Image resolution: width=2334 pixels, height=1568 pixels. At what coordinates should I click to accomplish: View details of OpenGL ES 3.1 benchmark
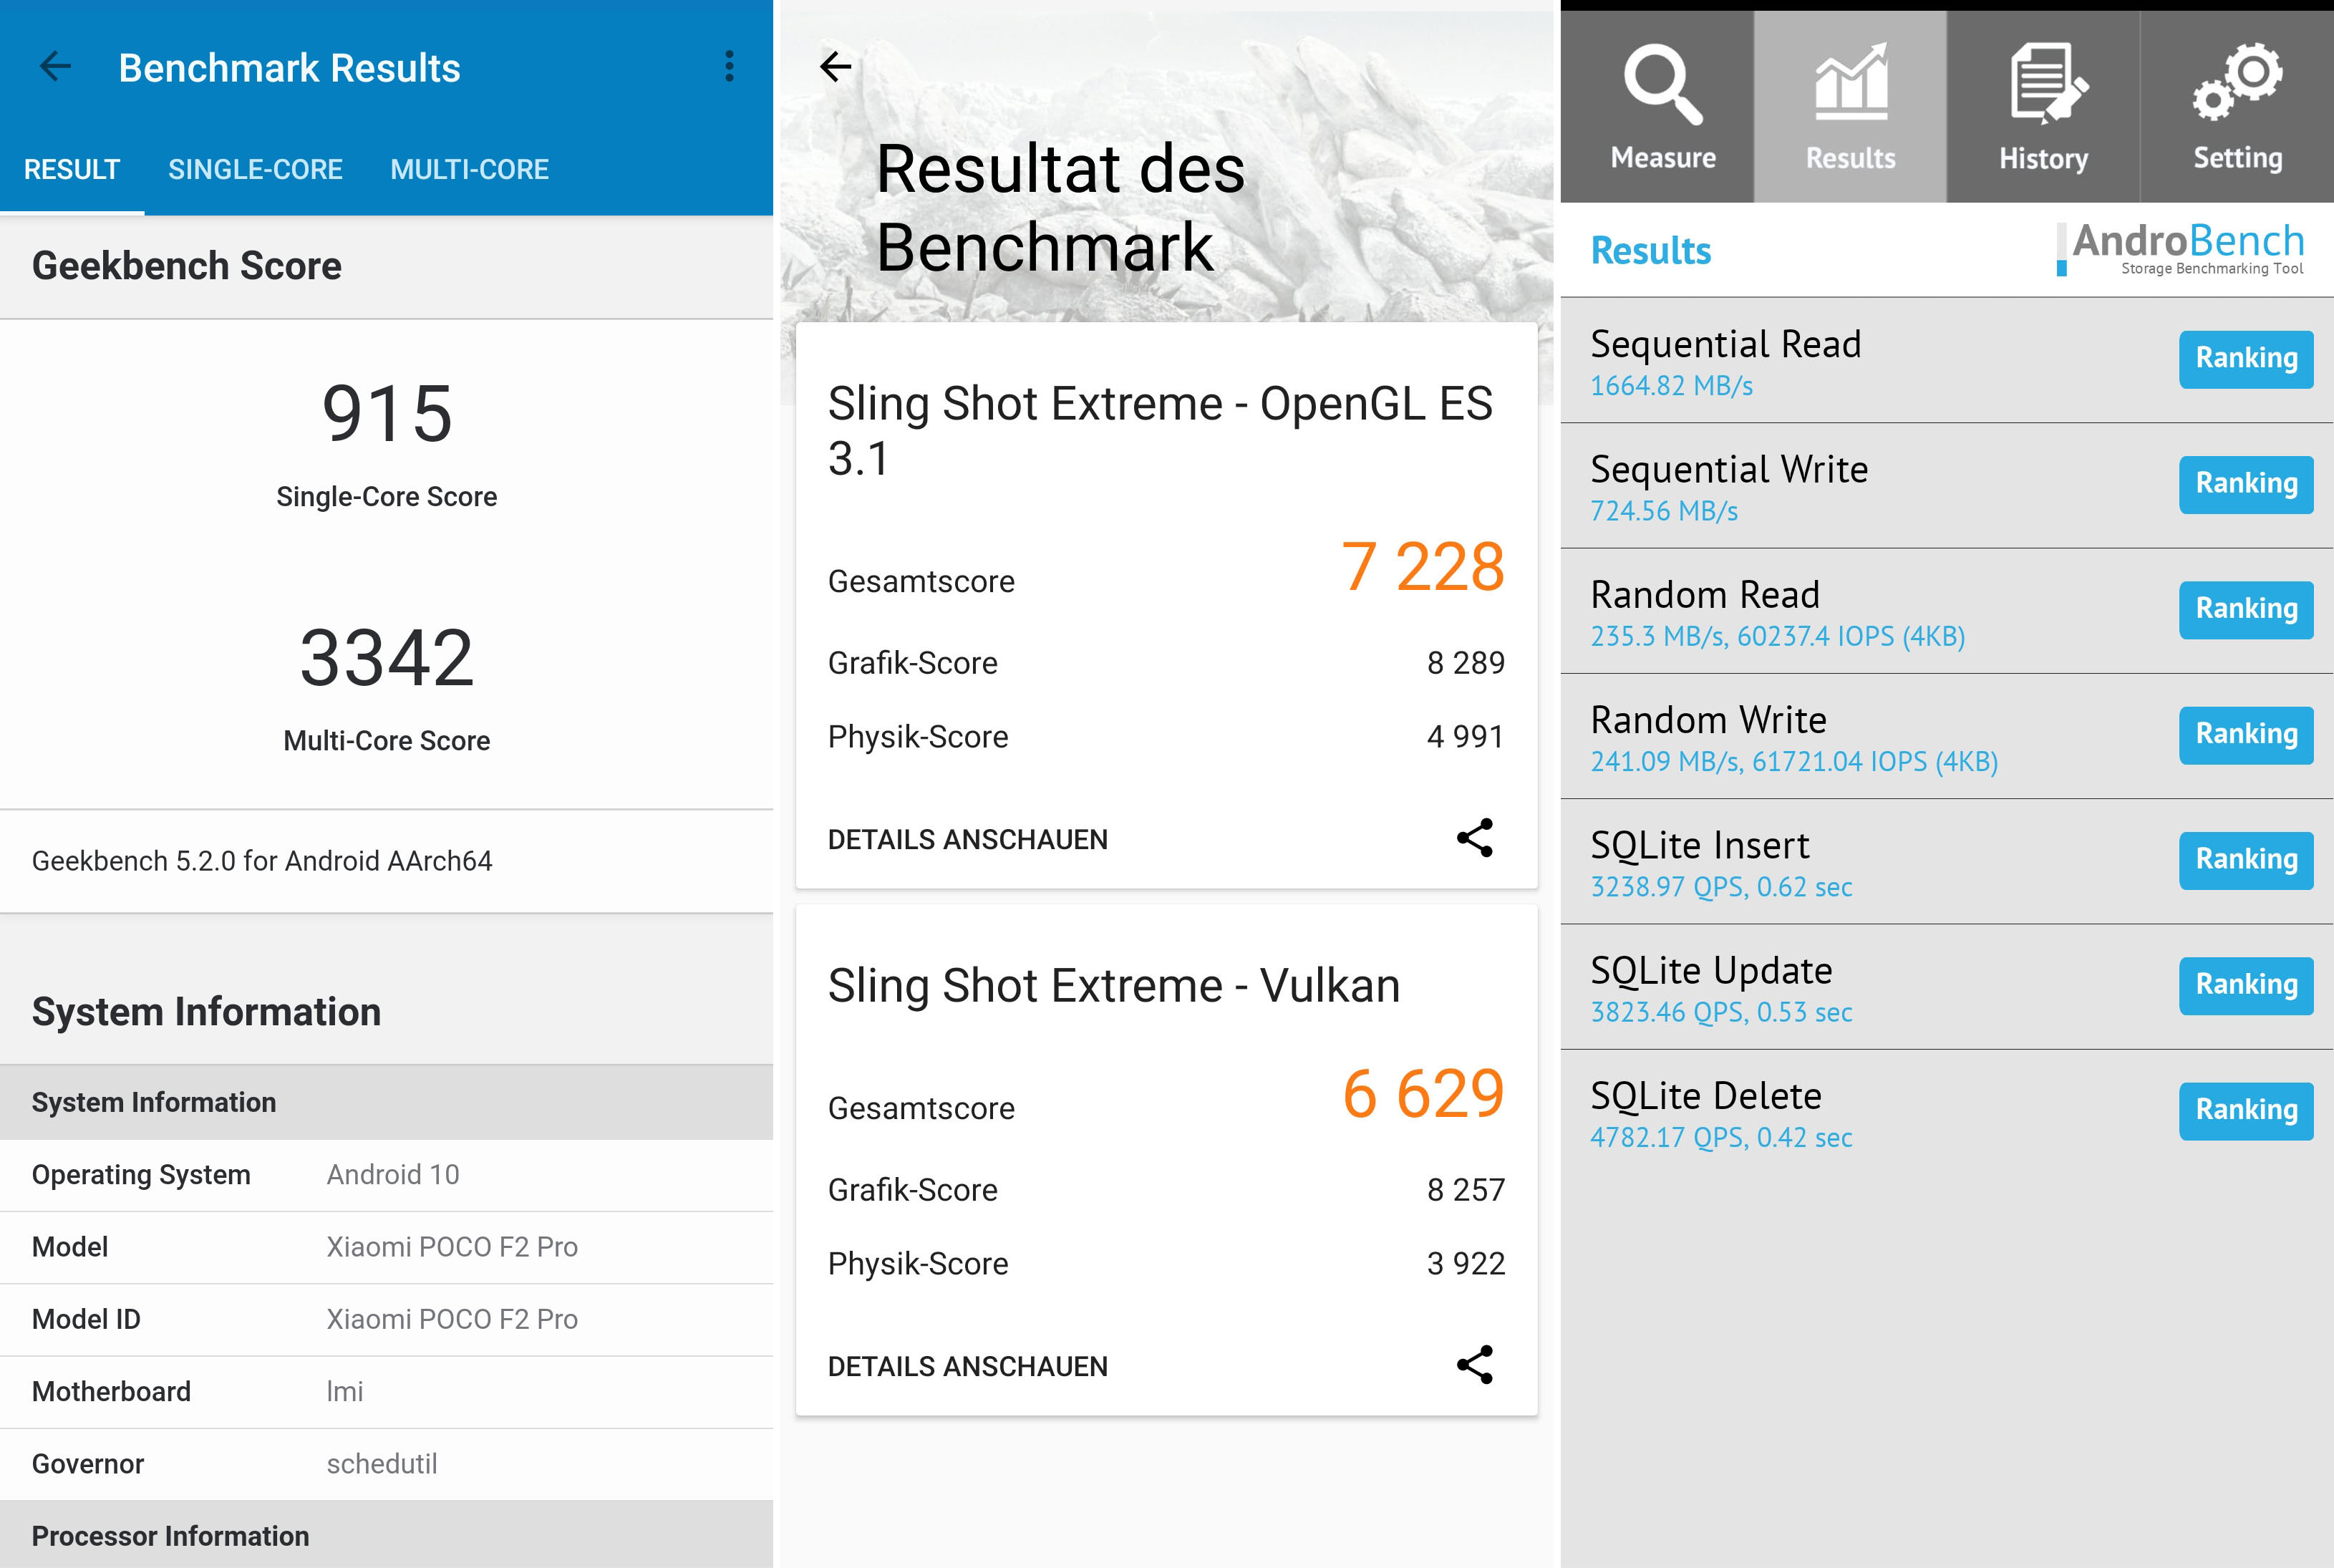coord(967,839)
